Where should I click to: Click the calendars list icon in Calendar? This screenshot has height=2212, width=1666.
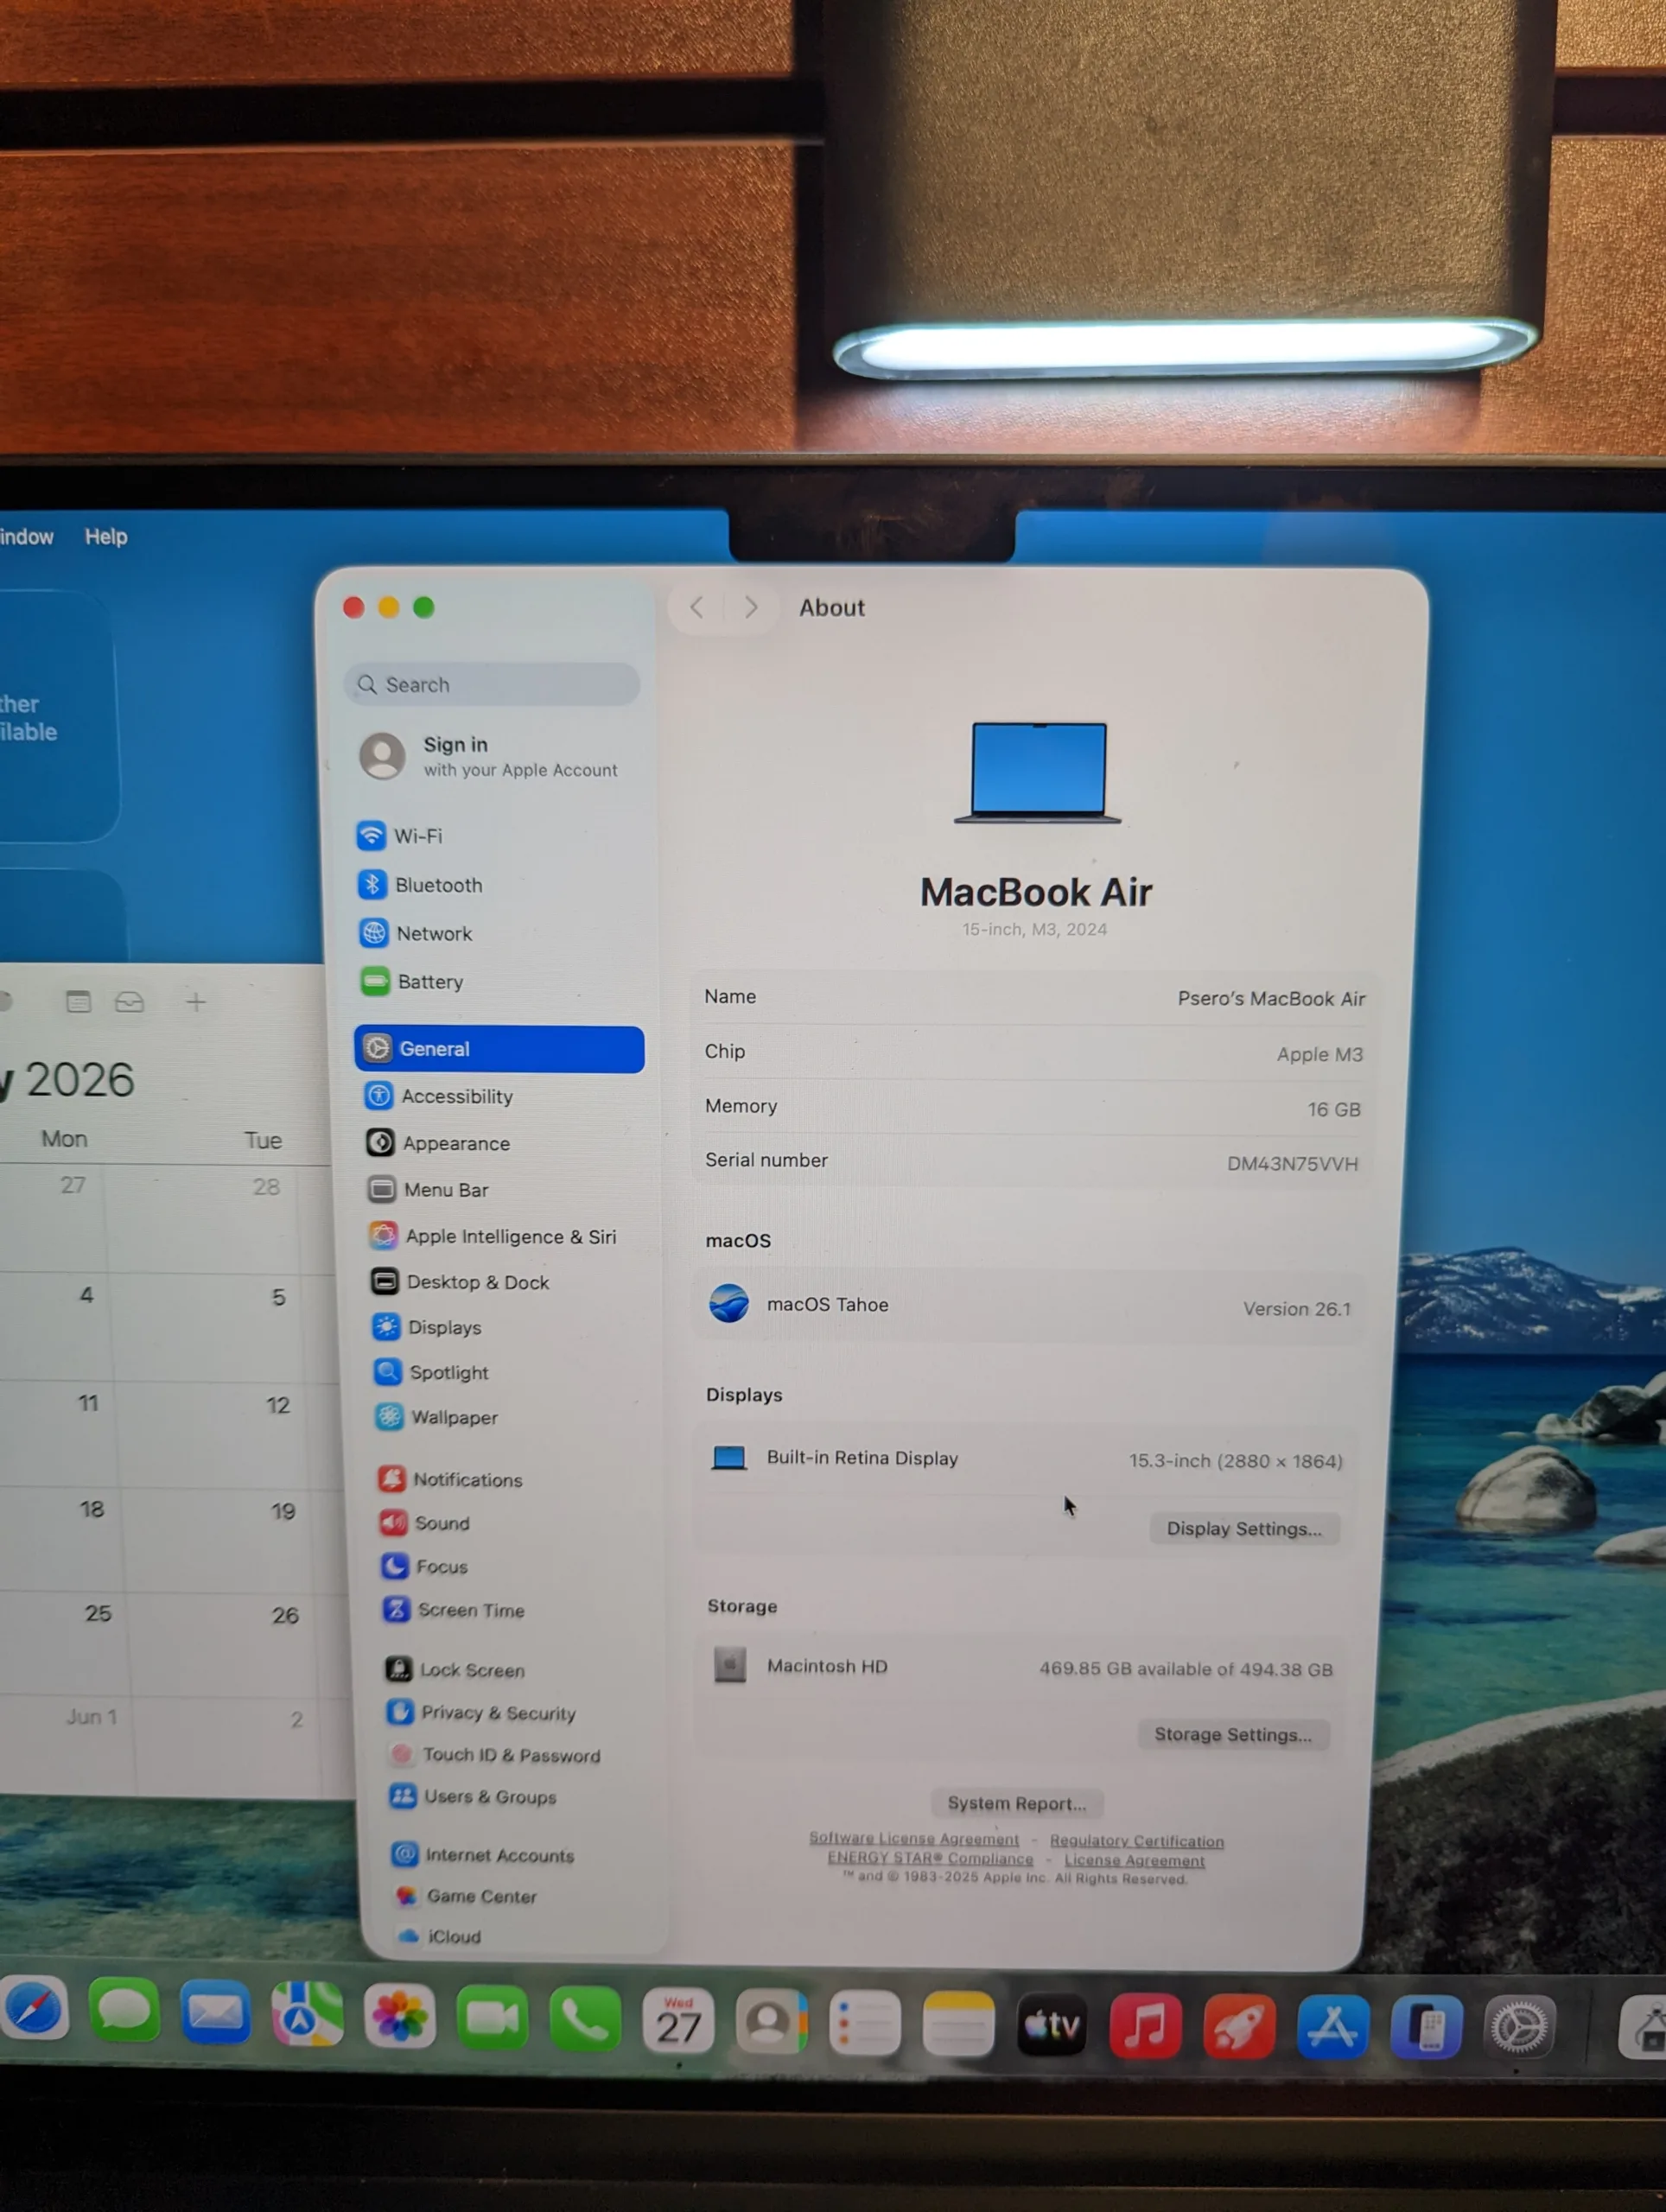pos(78,1002)
